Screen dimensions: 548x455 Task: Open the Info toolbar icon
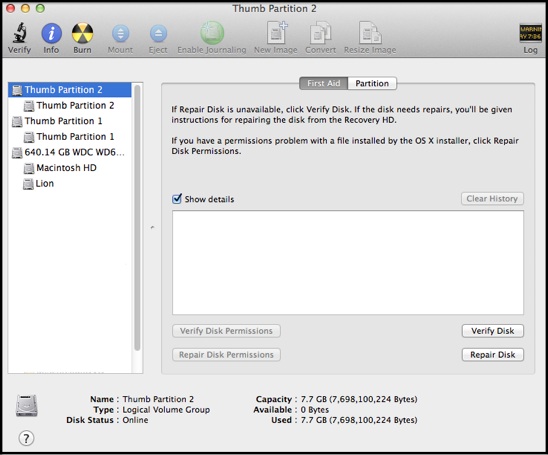pyautogui.click(x=51, y=34)
